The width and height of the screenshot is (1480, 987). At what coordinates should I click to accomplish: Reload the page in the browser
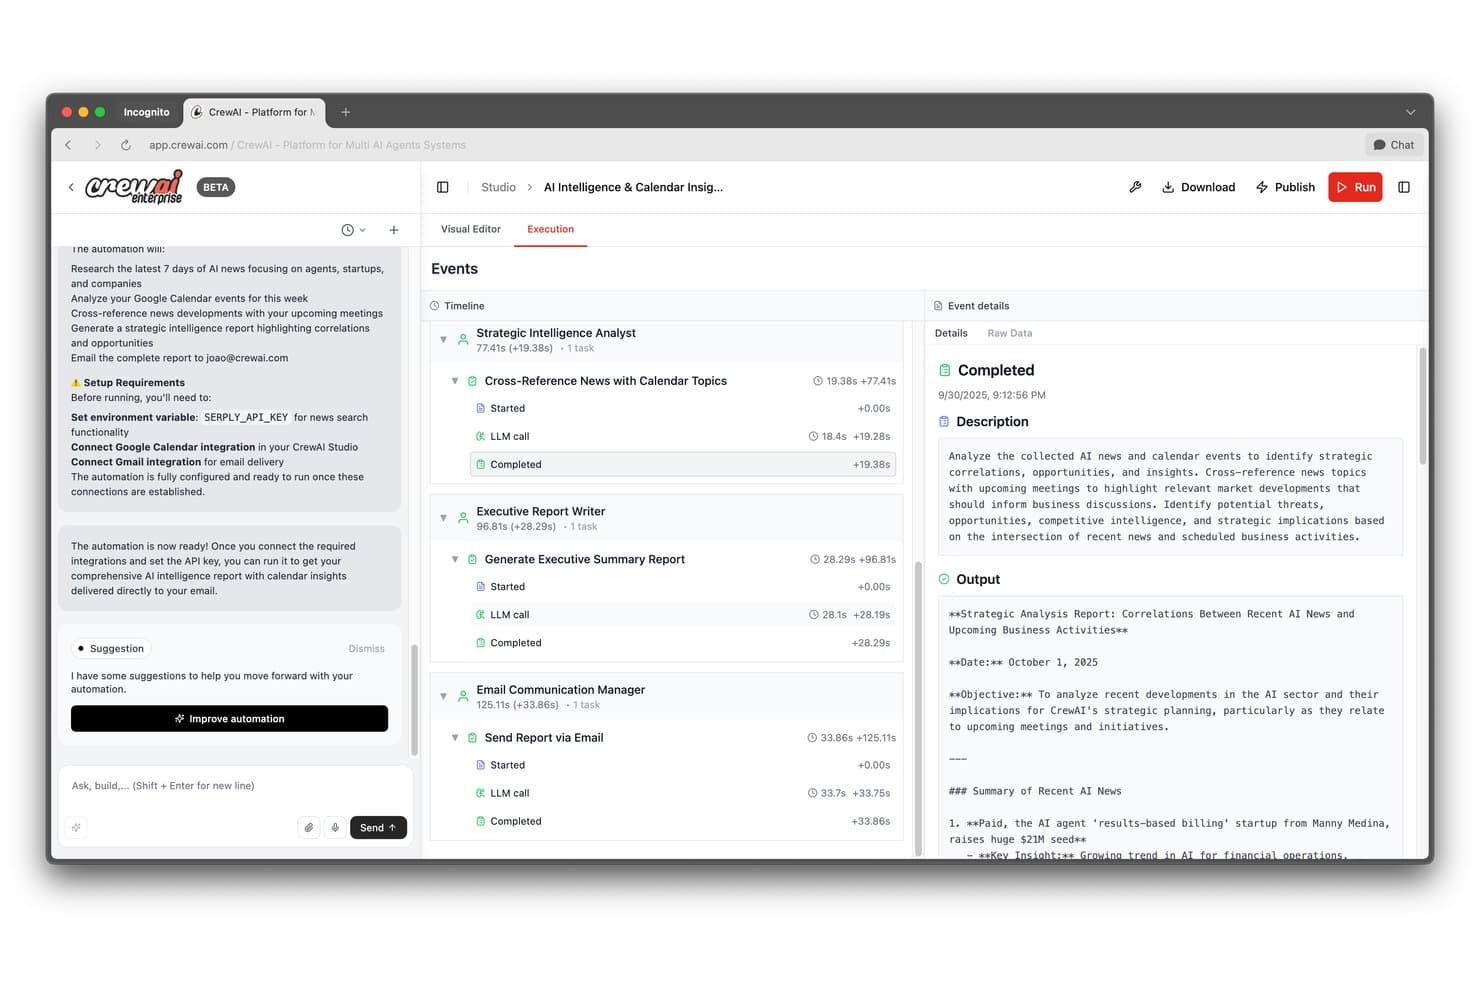coord(126,145)
